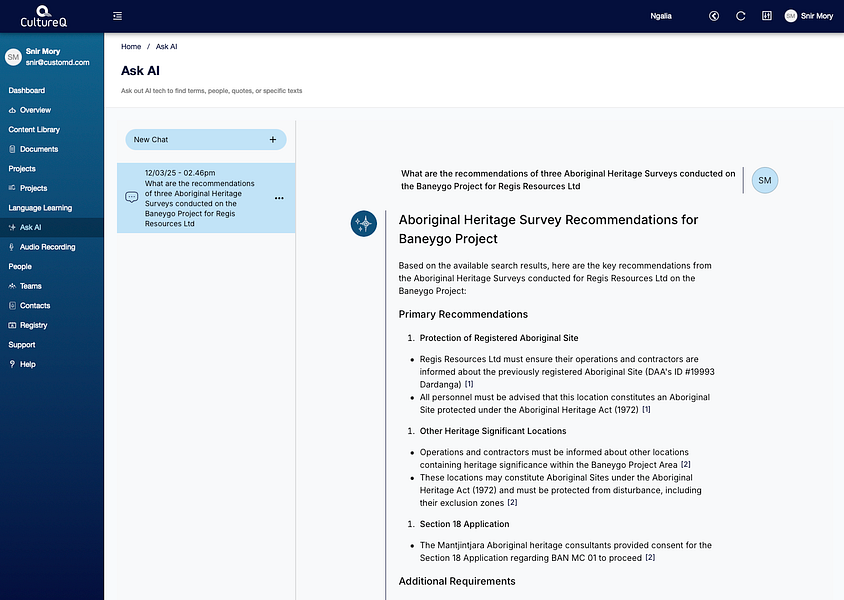Click the SM avatar beside the question

(764, 180)
